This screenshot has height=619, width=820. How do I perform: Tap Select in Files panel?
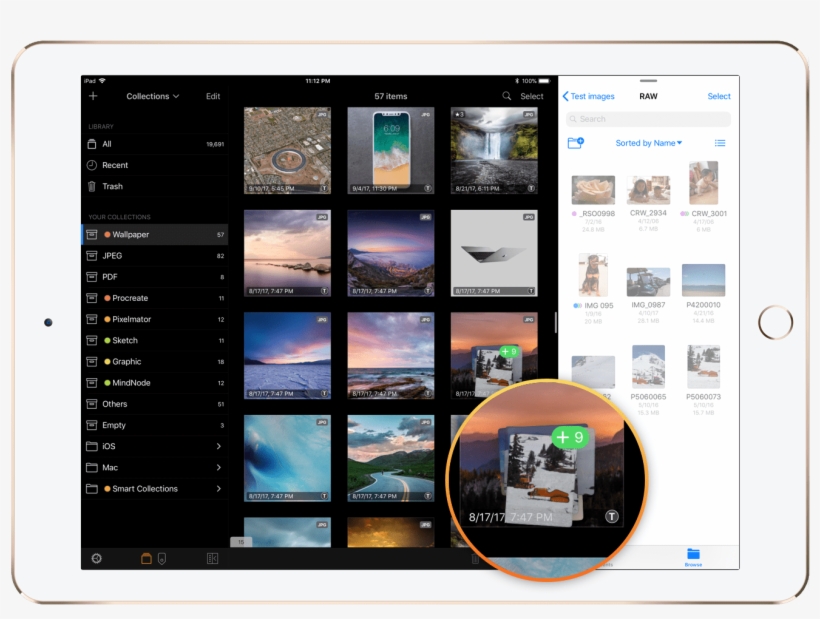pyautogui.click(x=719, y=96)
